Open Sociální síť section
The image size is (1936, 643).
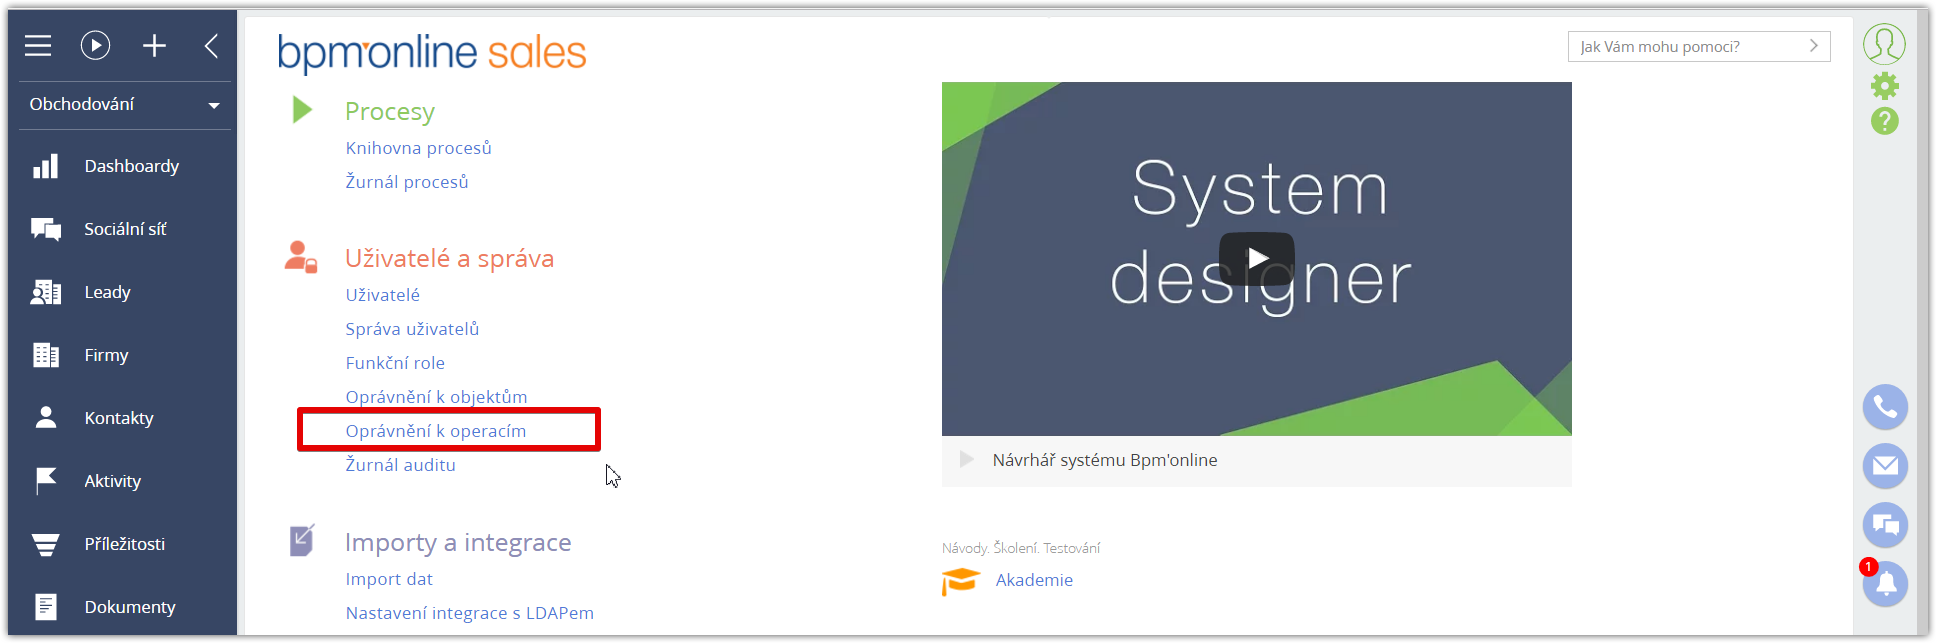(x=125, y=229)
